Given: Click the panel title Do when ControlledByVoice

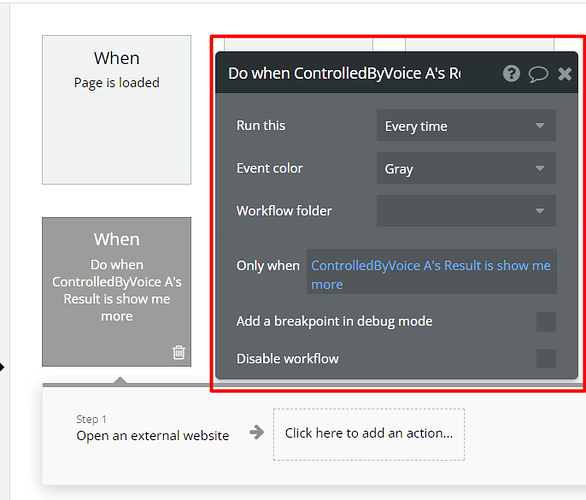Looking at the screenshot, I should point(344,74).
